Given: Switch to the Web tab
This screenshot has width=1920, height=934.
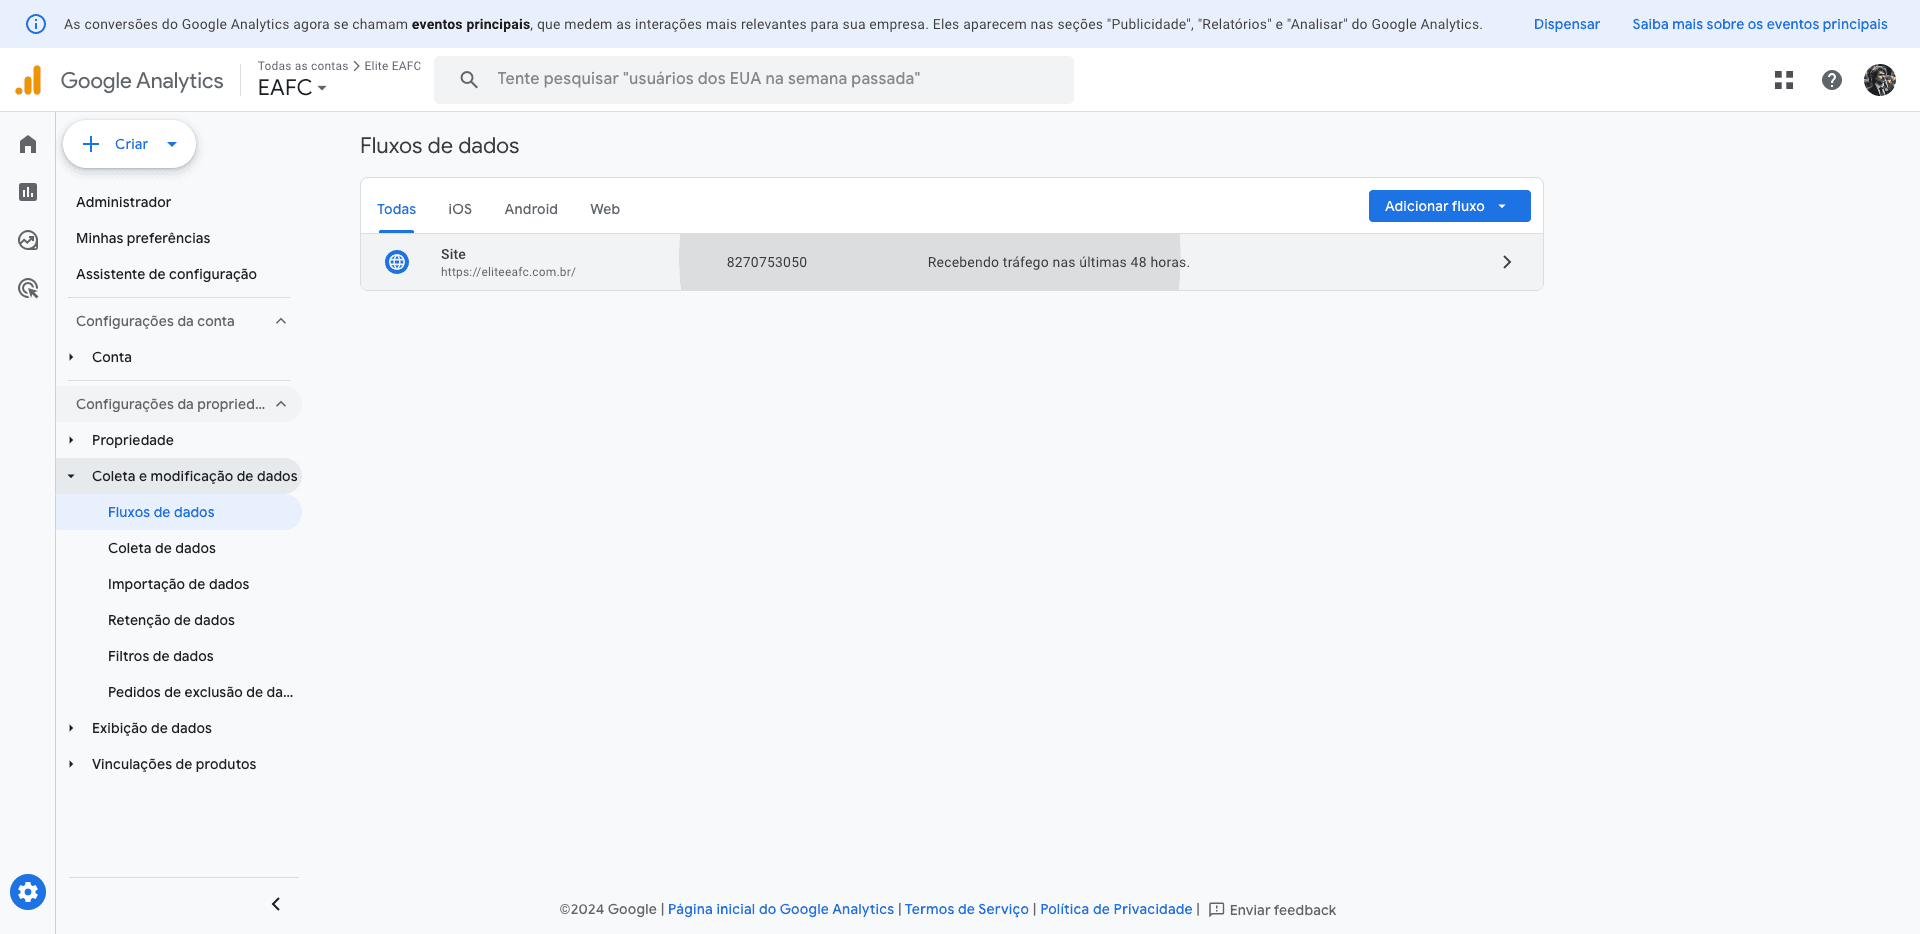Looking at the screenshot, I should tap(605, 209).
